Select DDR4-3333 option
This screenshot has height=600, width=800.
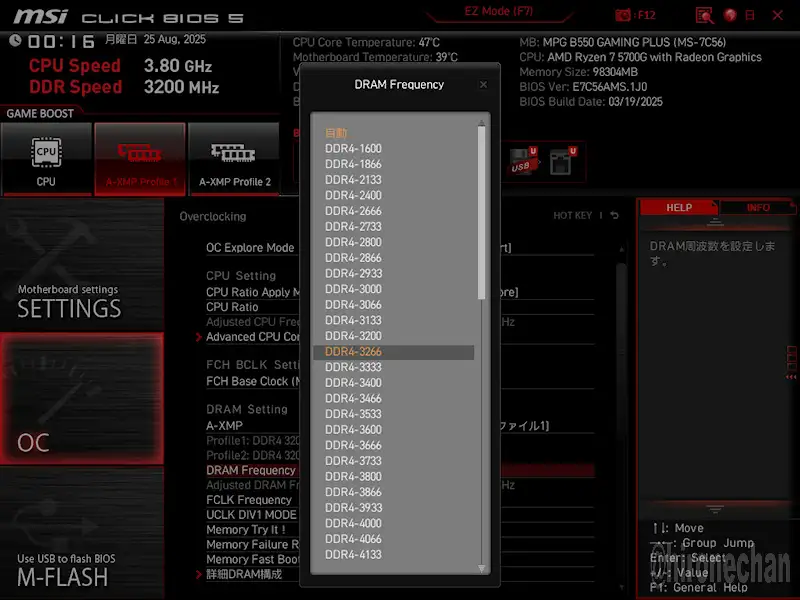353,367
